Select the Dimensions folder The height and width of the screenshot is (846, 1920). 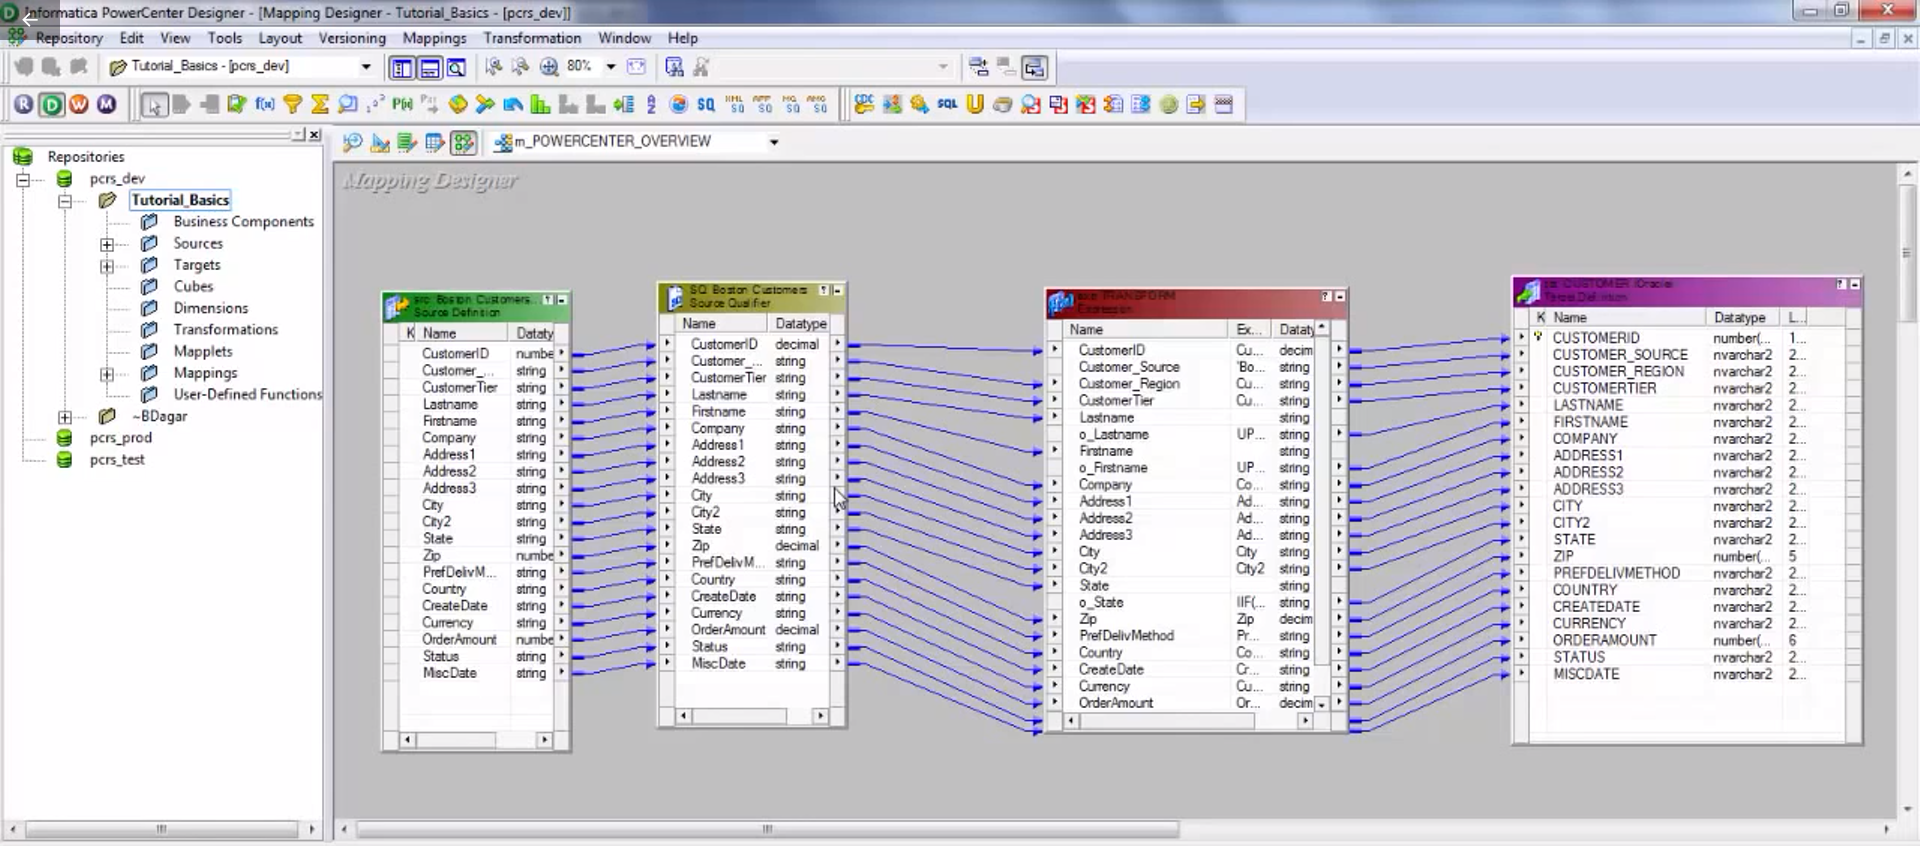[210, 309]
